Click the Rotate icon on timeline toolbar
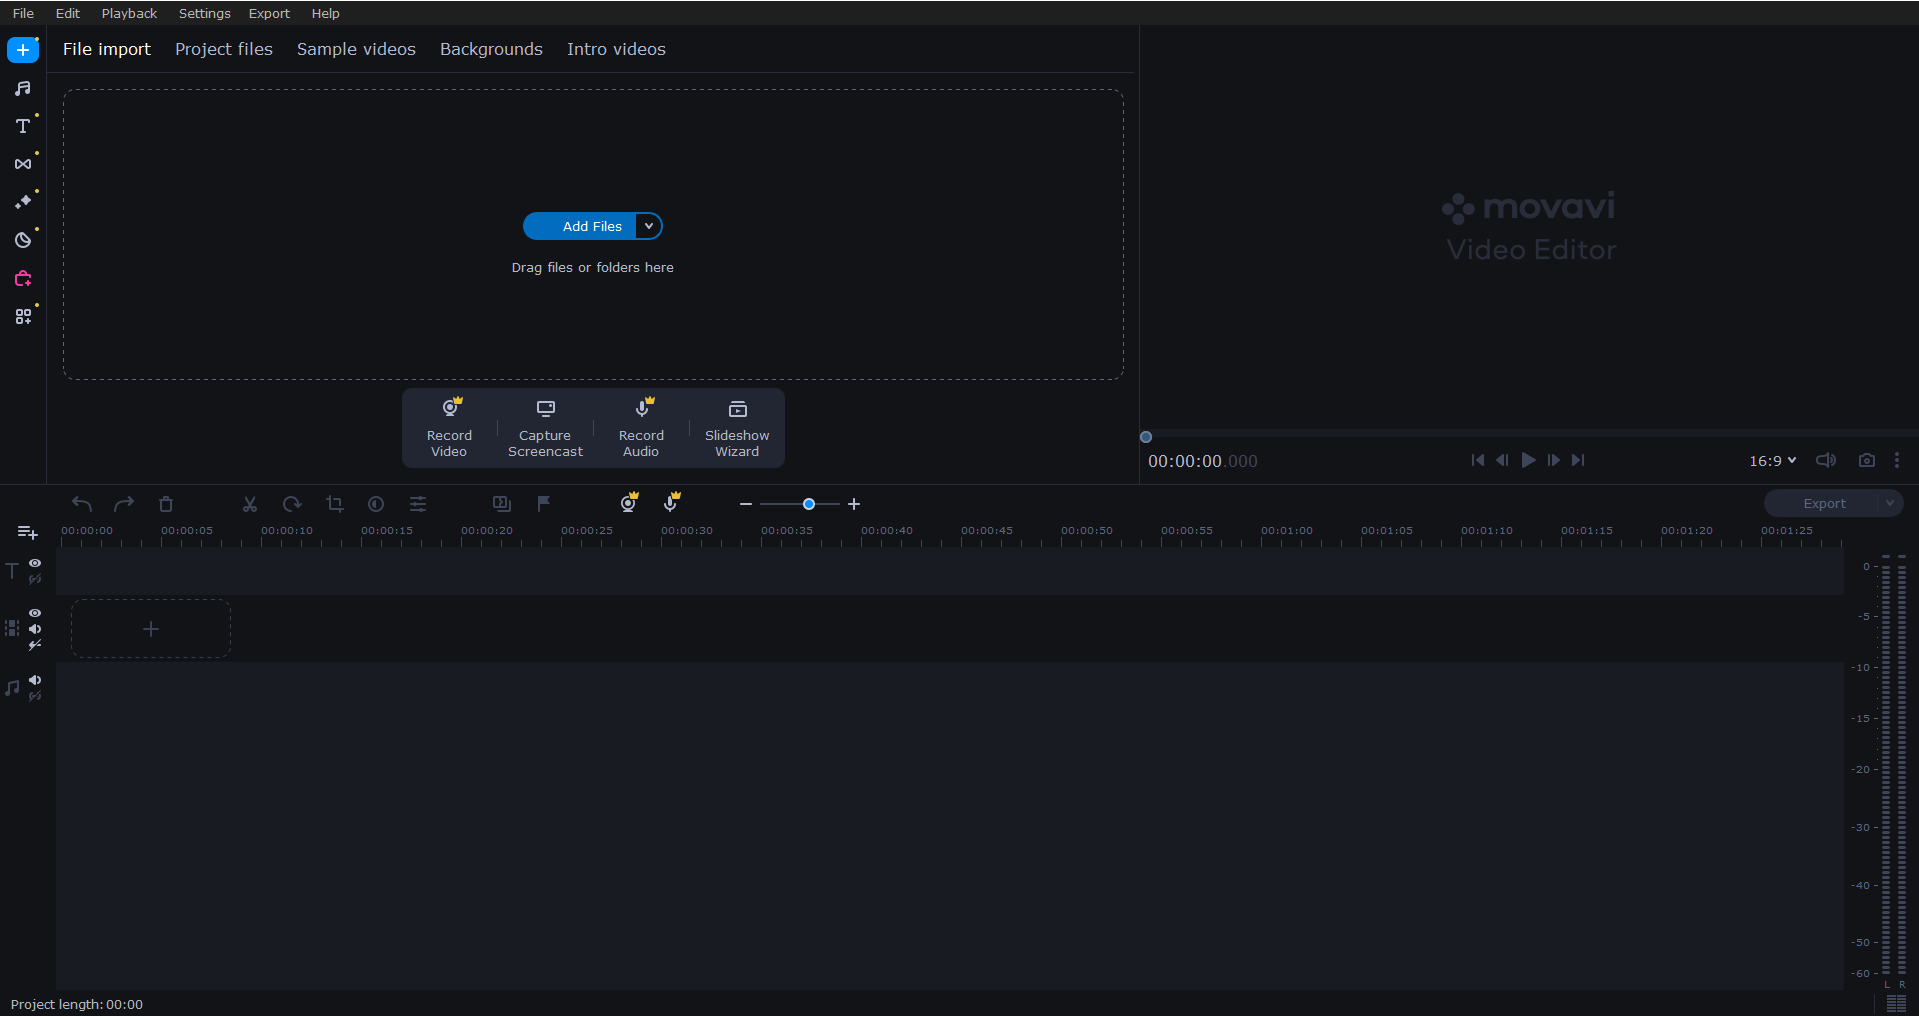Image resolution: width=1919 pixels, height=1016 pixels. [290, 504]
